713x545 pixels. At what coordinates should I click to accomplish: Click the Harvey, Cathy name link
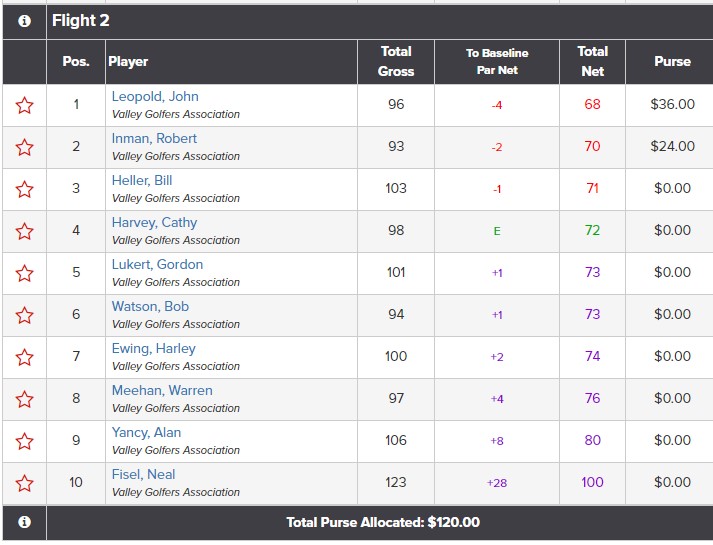point(154,223)
